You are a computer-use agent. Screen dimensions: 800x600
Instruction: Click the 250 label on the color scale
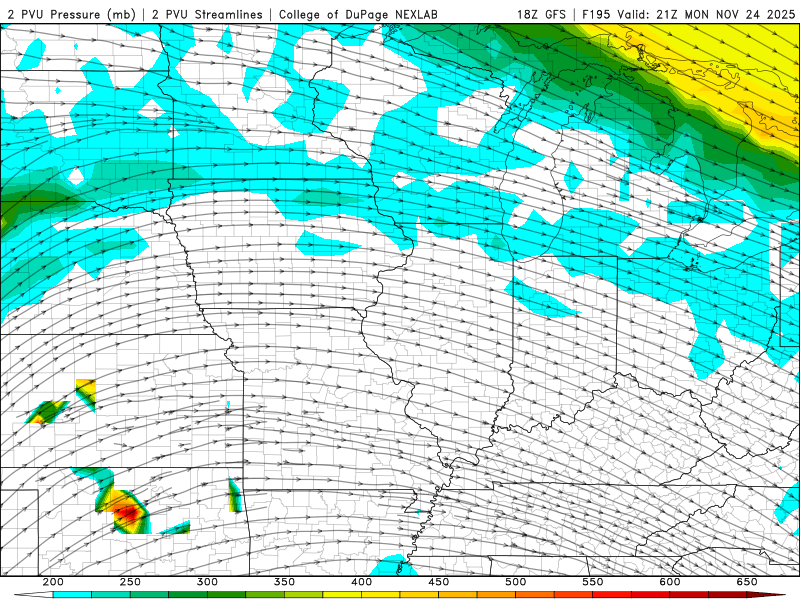click(x=130, y=582)
